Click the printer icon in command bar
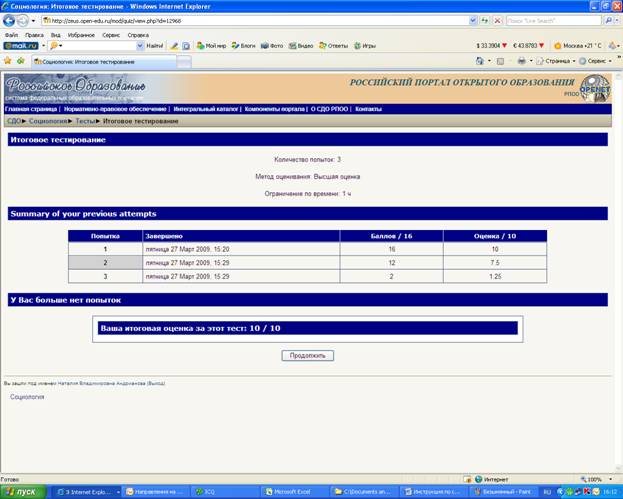 pyautogui.click(x=521, y=61)
